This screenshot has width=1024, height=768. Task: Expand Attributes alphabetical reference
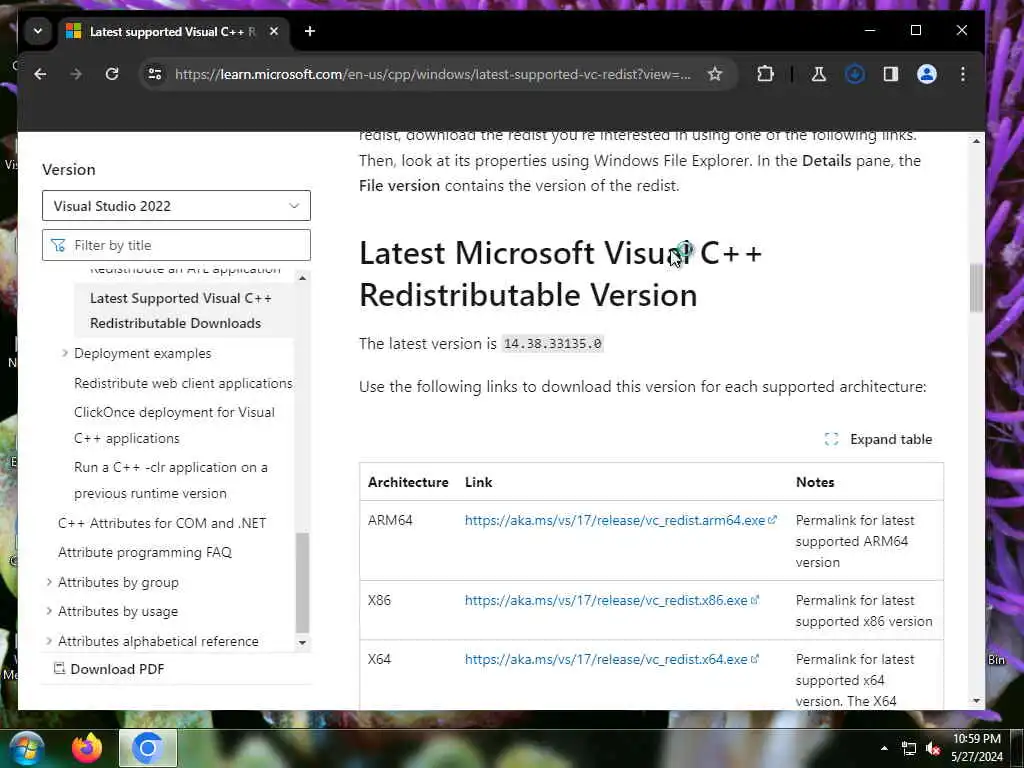coord(49,641)
